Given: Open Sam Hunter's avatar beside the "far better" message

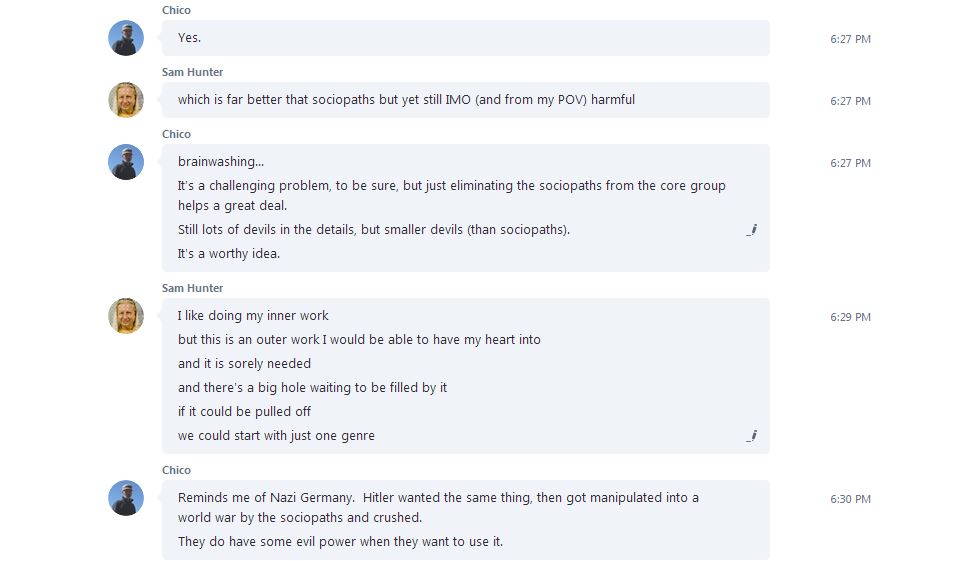Looking at the screenshot, I should 126,100.
